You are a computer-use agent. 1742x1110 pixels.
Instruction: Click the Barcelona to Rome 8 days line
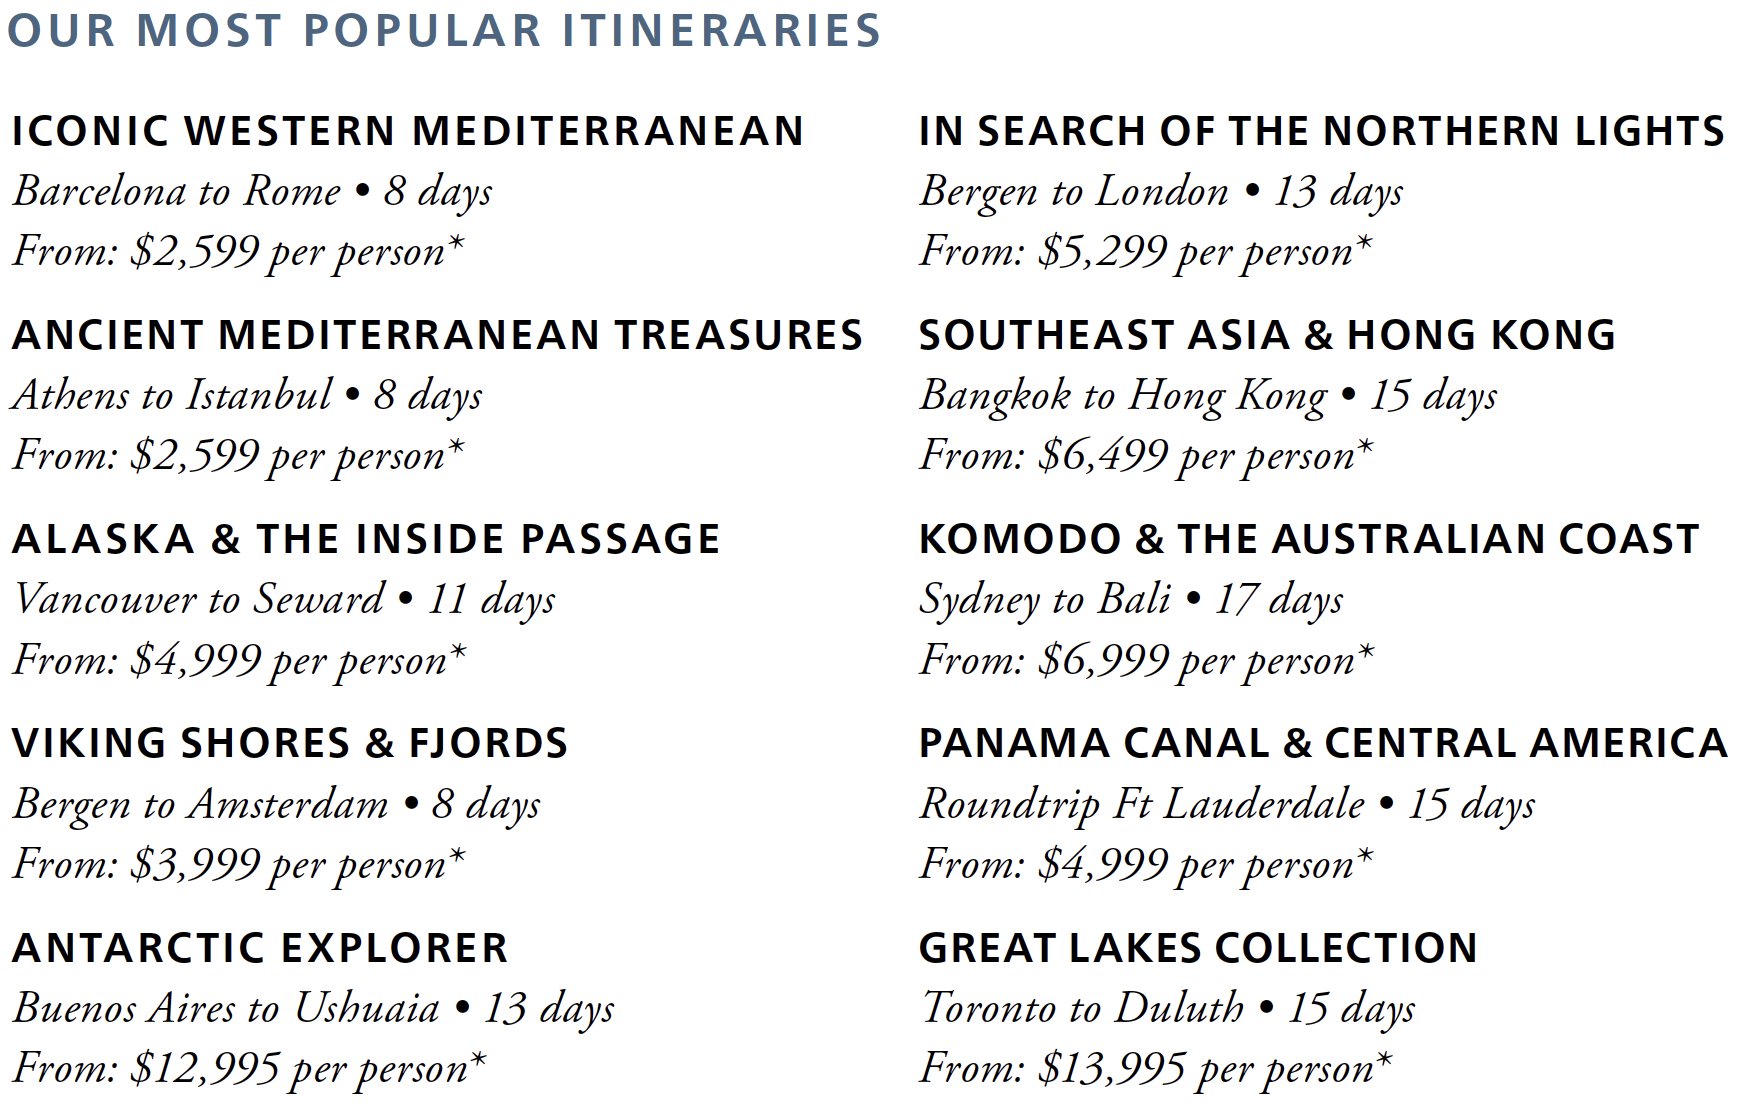(x=253, y=192)
